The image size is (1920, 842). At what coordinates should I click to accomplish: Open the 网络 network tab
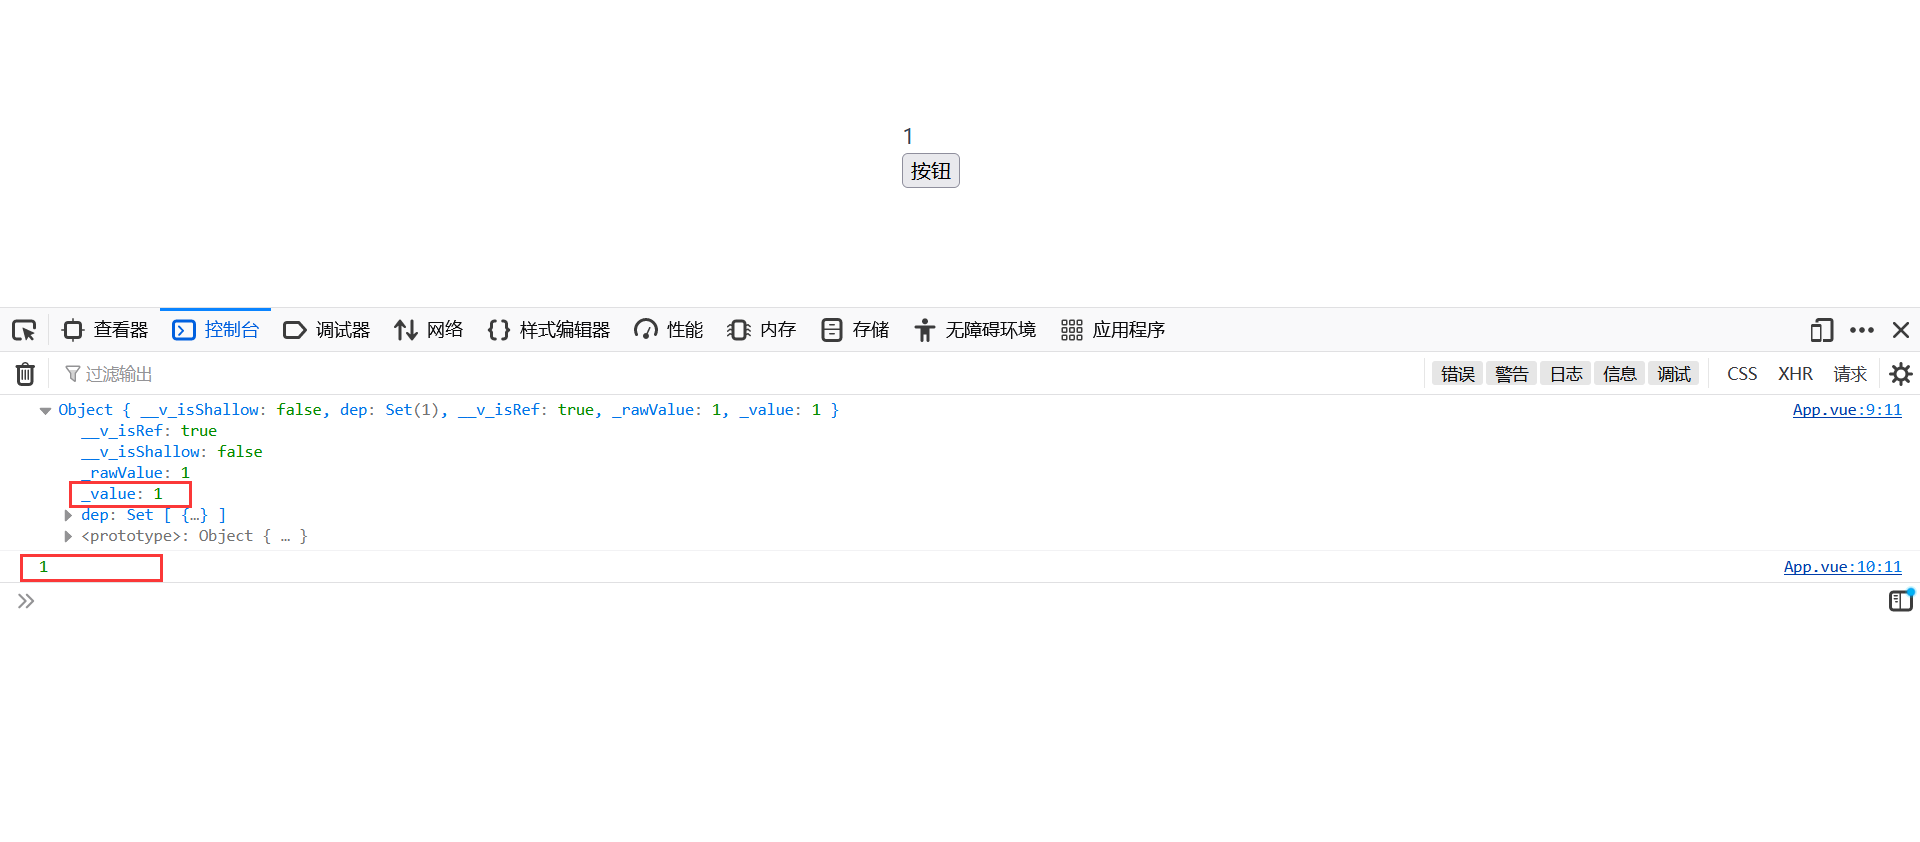tap(429, 330)
